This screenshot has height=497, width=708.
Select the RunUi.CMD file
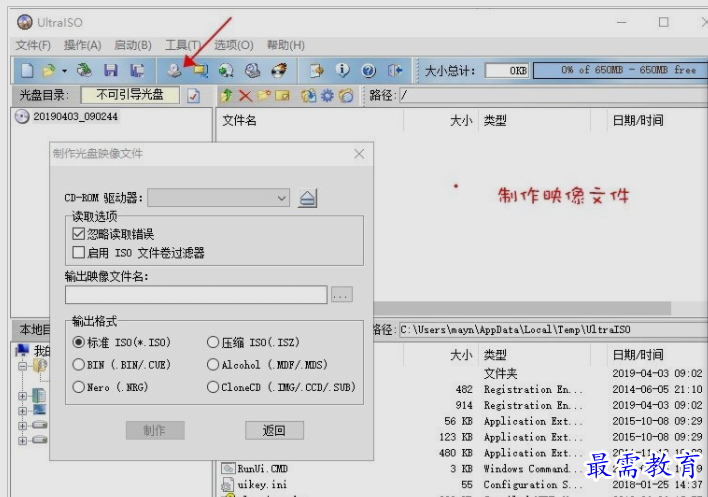click(263, 469)
